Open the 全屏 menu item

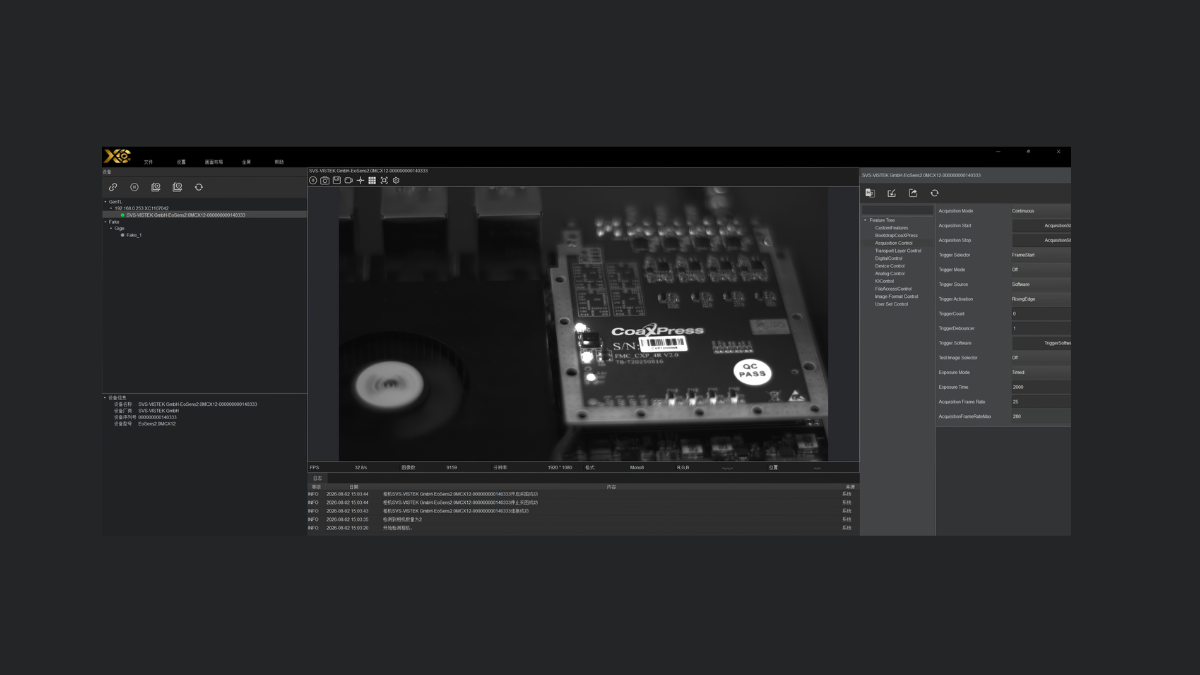click(246, 162)
